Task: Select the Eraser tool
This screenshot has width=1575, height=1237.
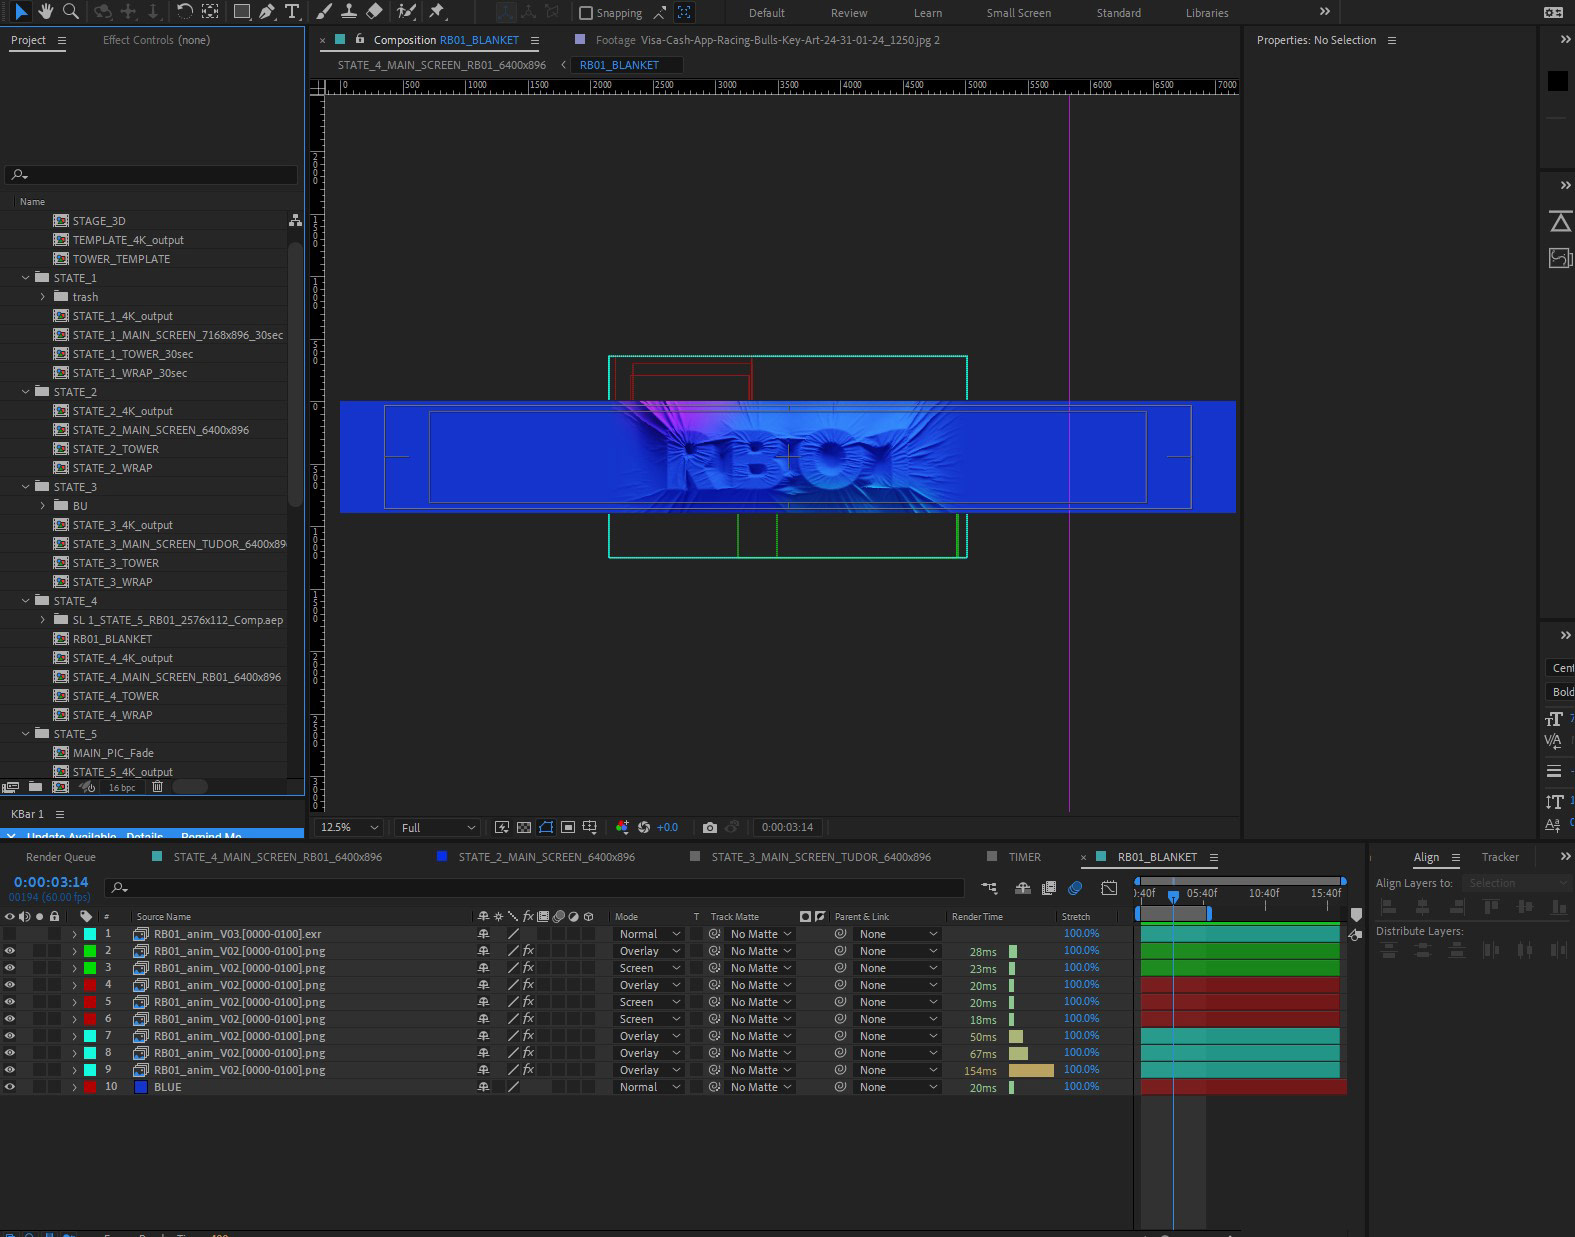Action: click(x=374, y=11)
